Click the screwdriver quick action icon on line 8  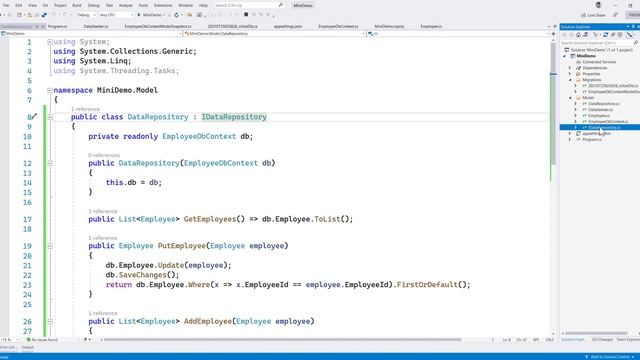(x=35, y=116)
